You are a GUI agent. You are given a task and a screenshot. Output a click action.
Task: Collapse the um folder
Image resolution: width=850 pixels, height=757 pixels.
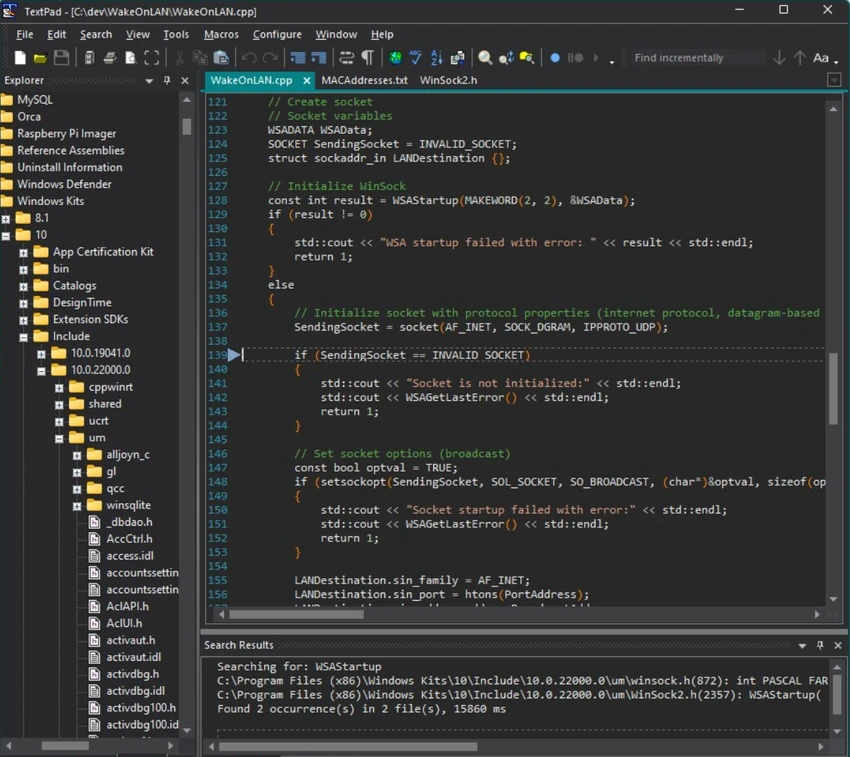59,439
